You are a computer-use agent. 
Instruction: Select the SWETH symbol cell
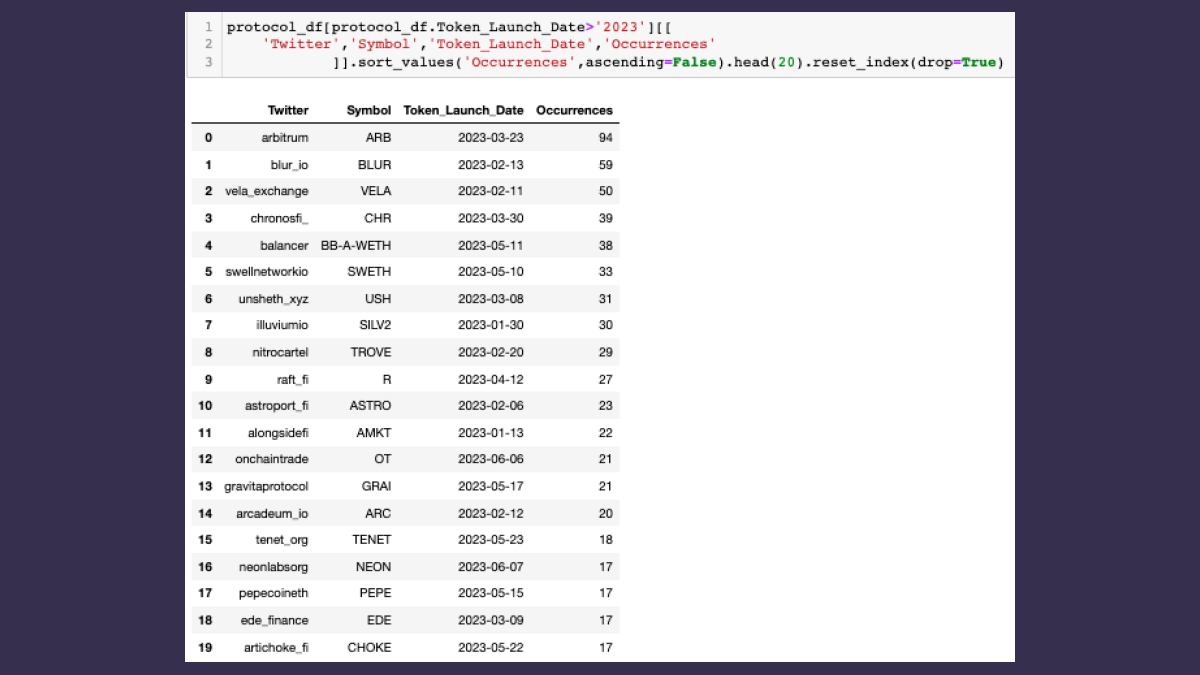(370, 272)
